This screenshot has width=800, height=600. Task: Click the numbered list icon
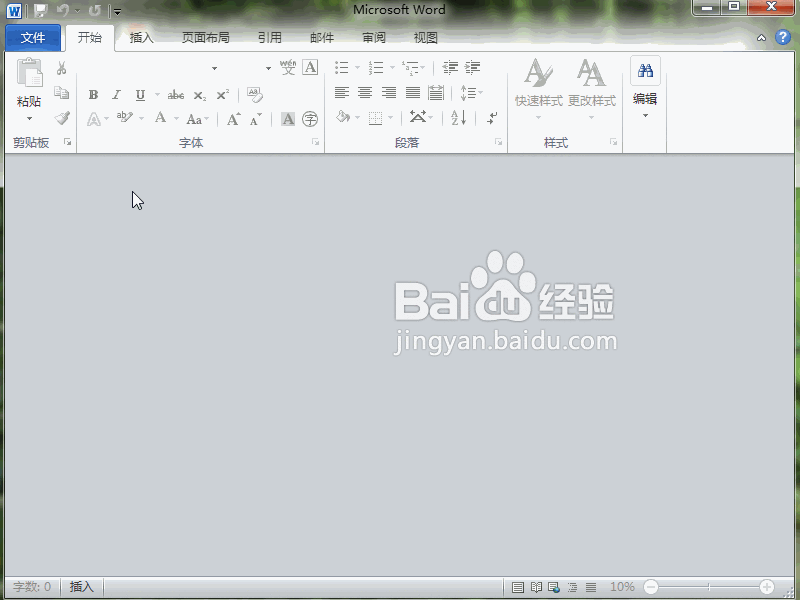coord(376,67)
